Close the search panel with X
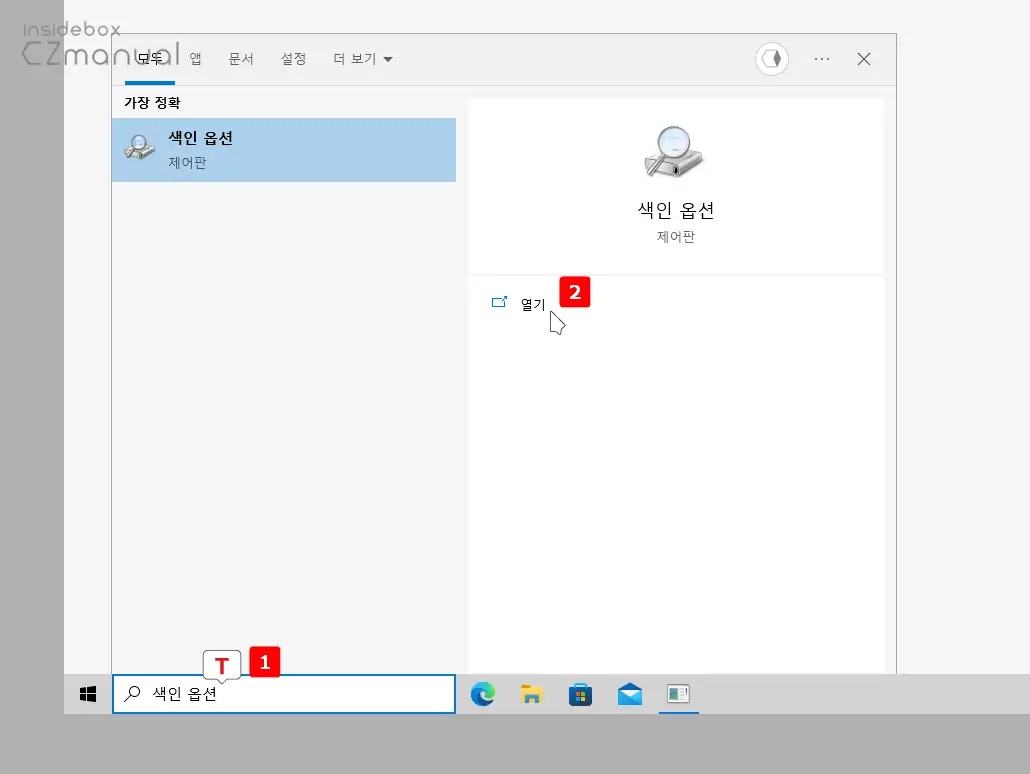The height and width of the screenshot is (774, 1030). click(864, 59)
